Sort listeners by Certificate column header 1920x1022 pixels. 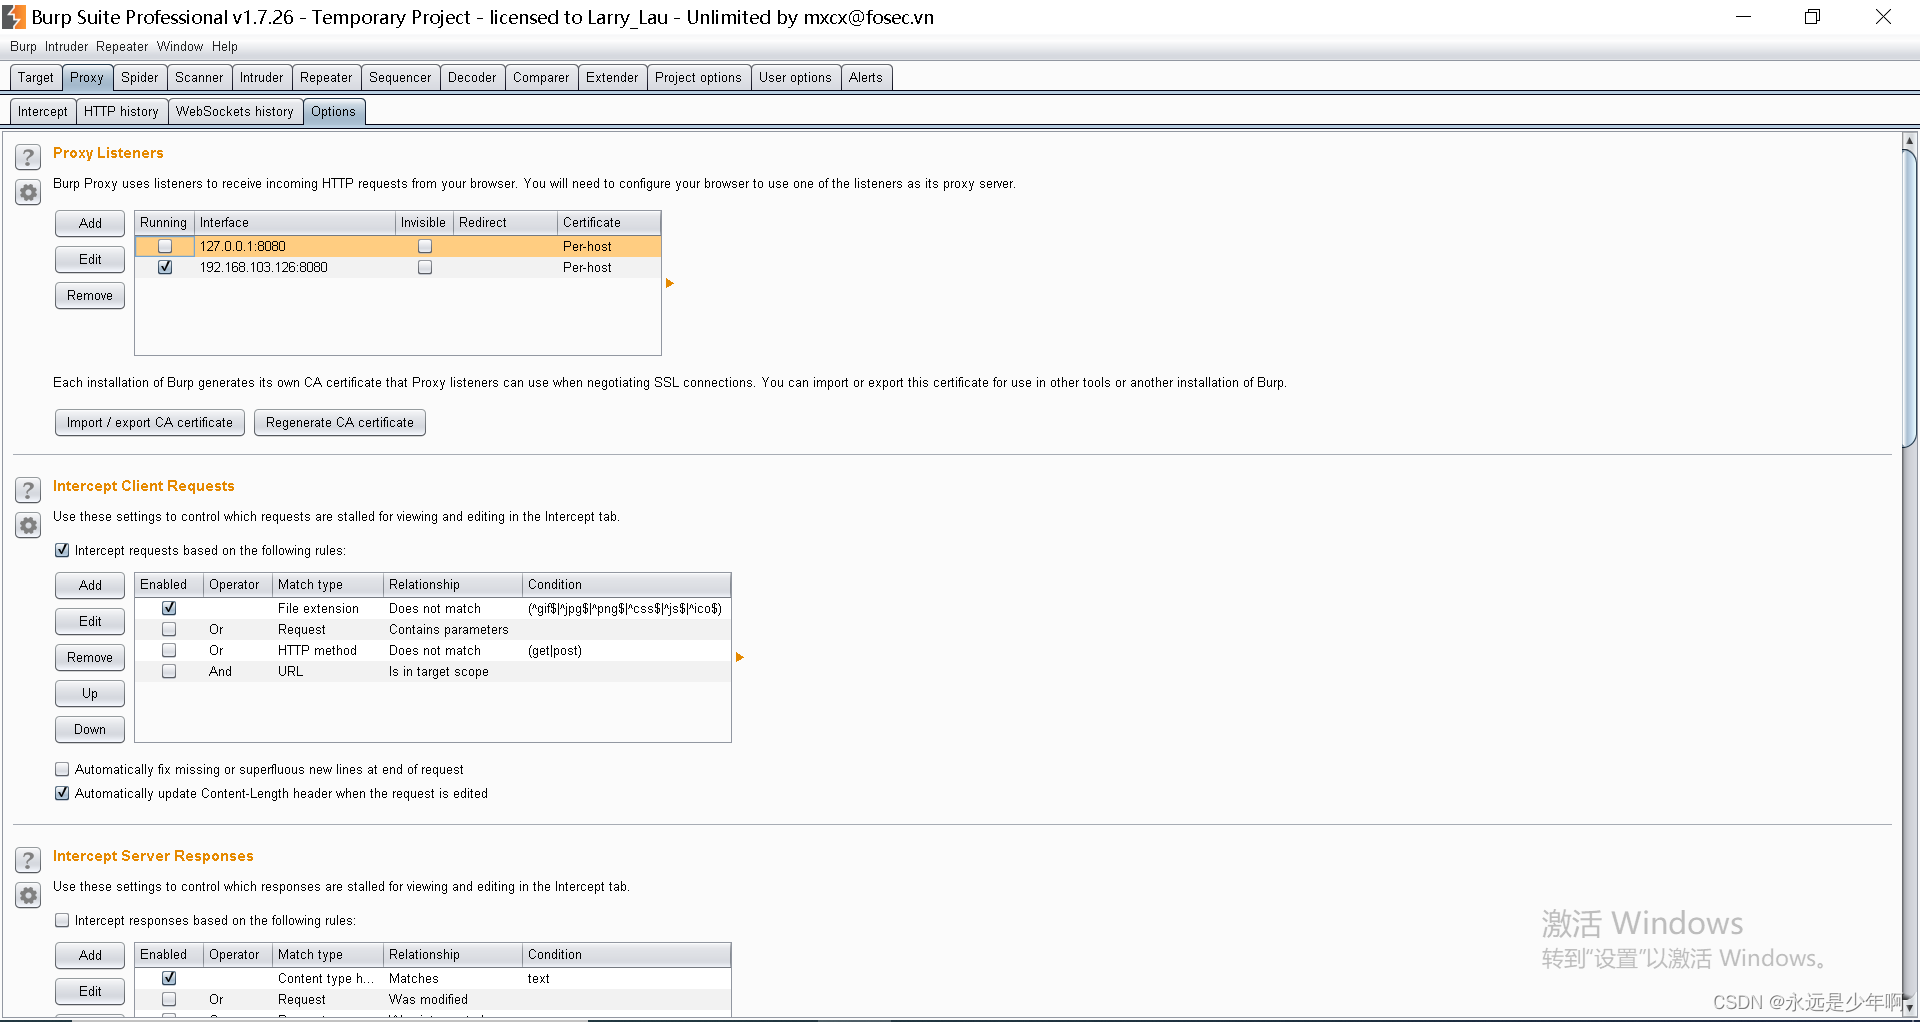click(609, 222)
